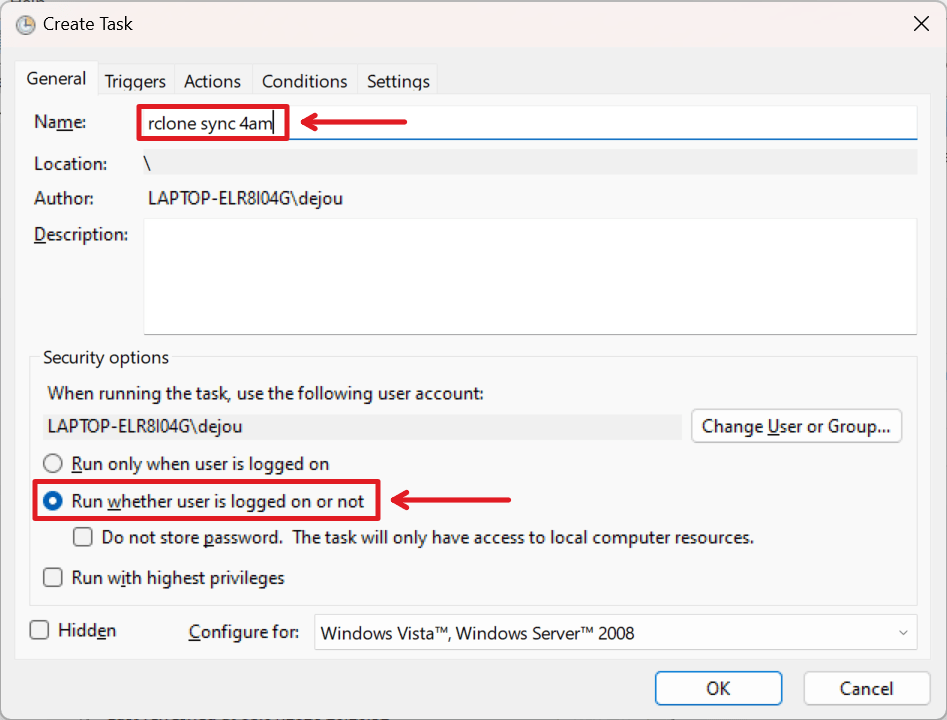This screenshot has height=720, width=947.
Task: Enable "Run with highest privileges"
Action: click(x=50, y=577)
